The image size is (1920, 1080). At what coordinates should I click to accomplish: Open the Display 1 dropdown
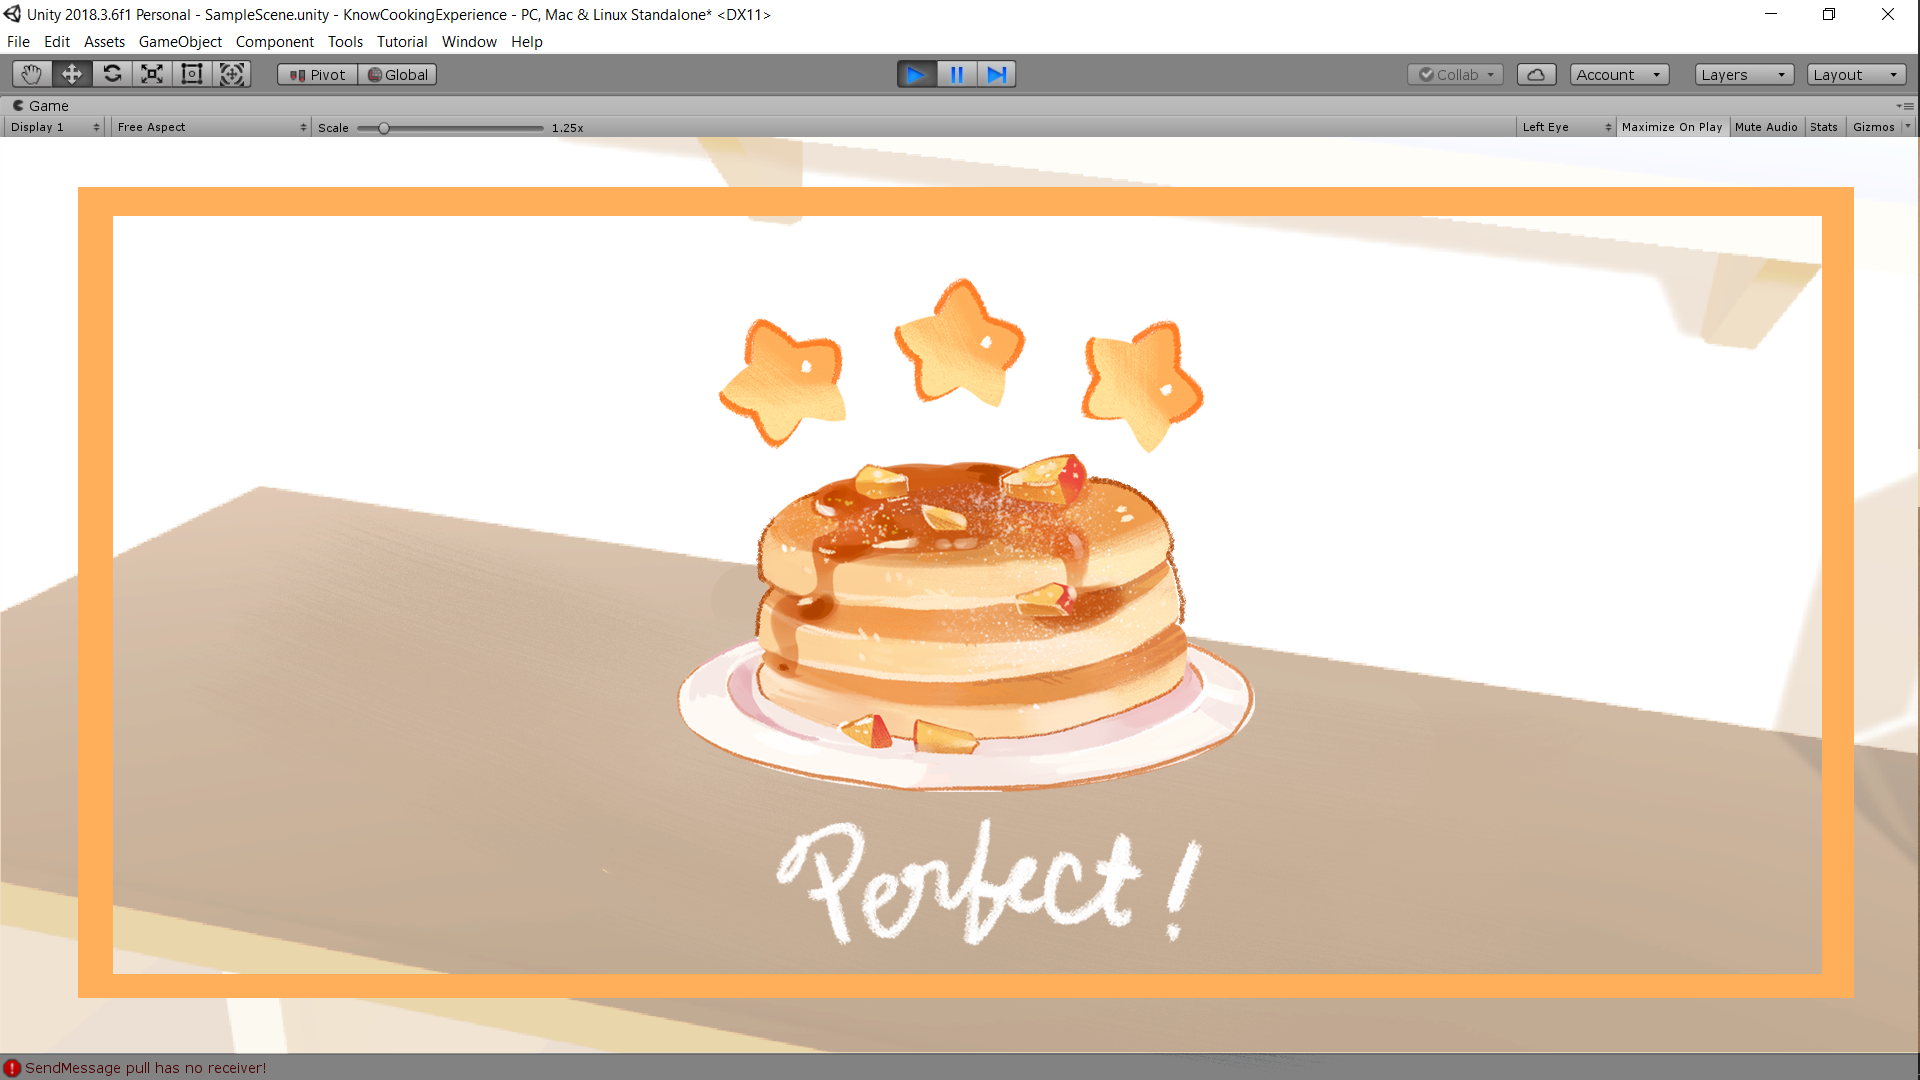tap(55, 127)
